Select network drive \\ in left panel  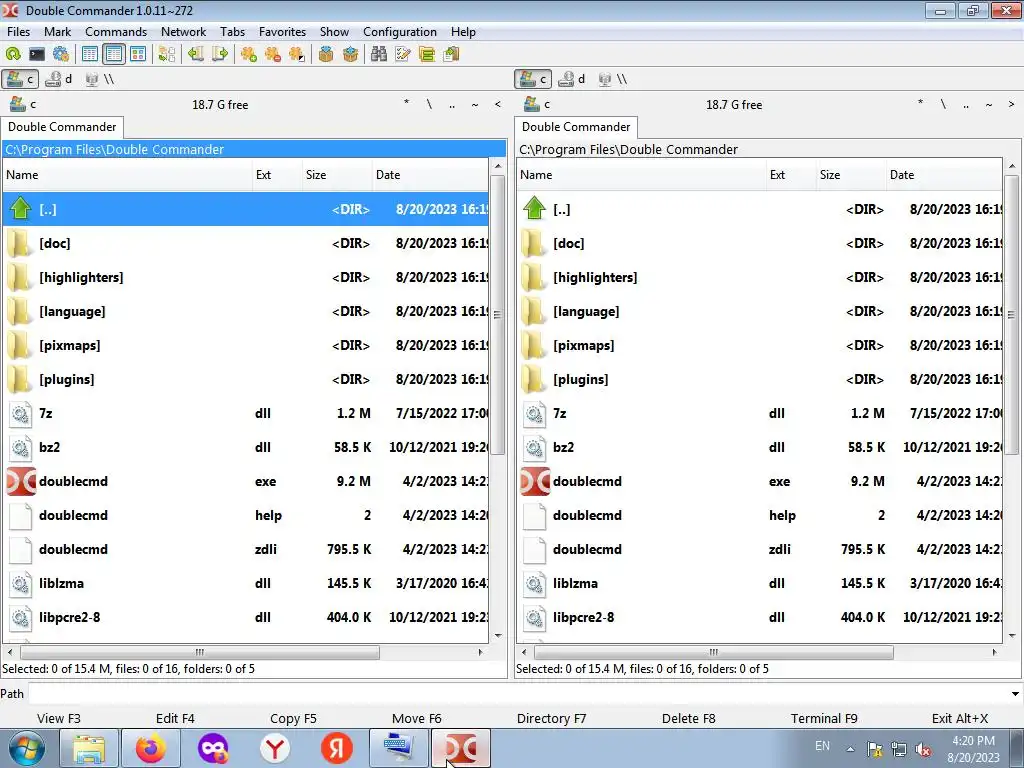coord(100,79)
